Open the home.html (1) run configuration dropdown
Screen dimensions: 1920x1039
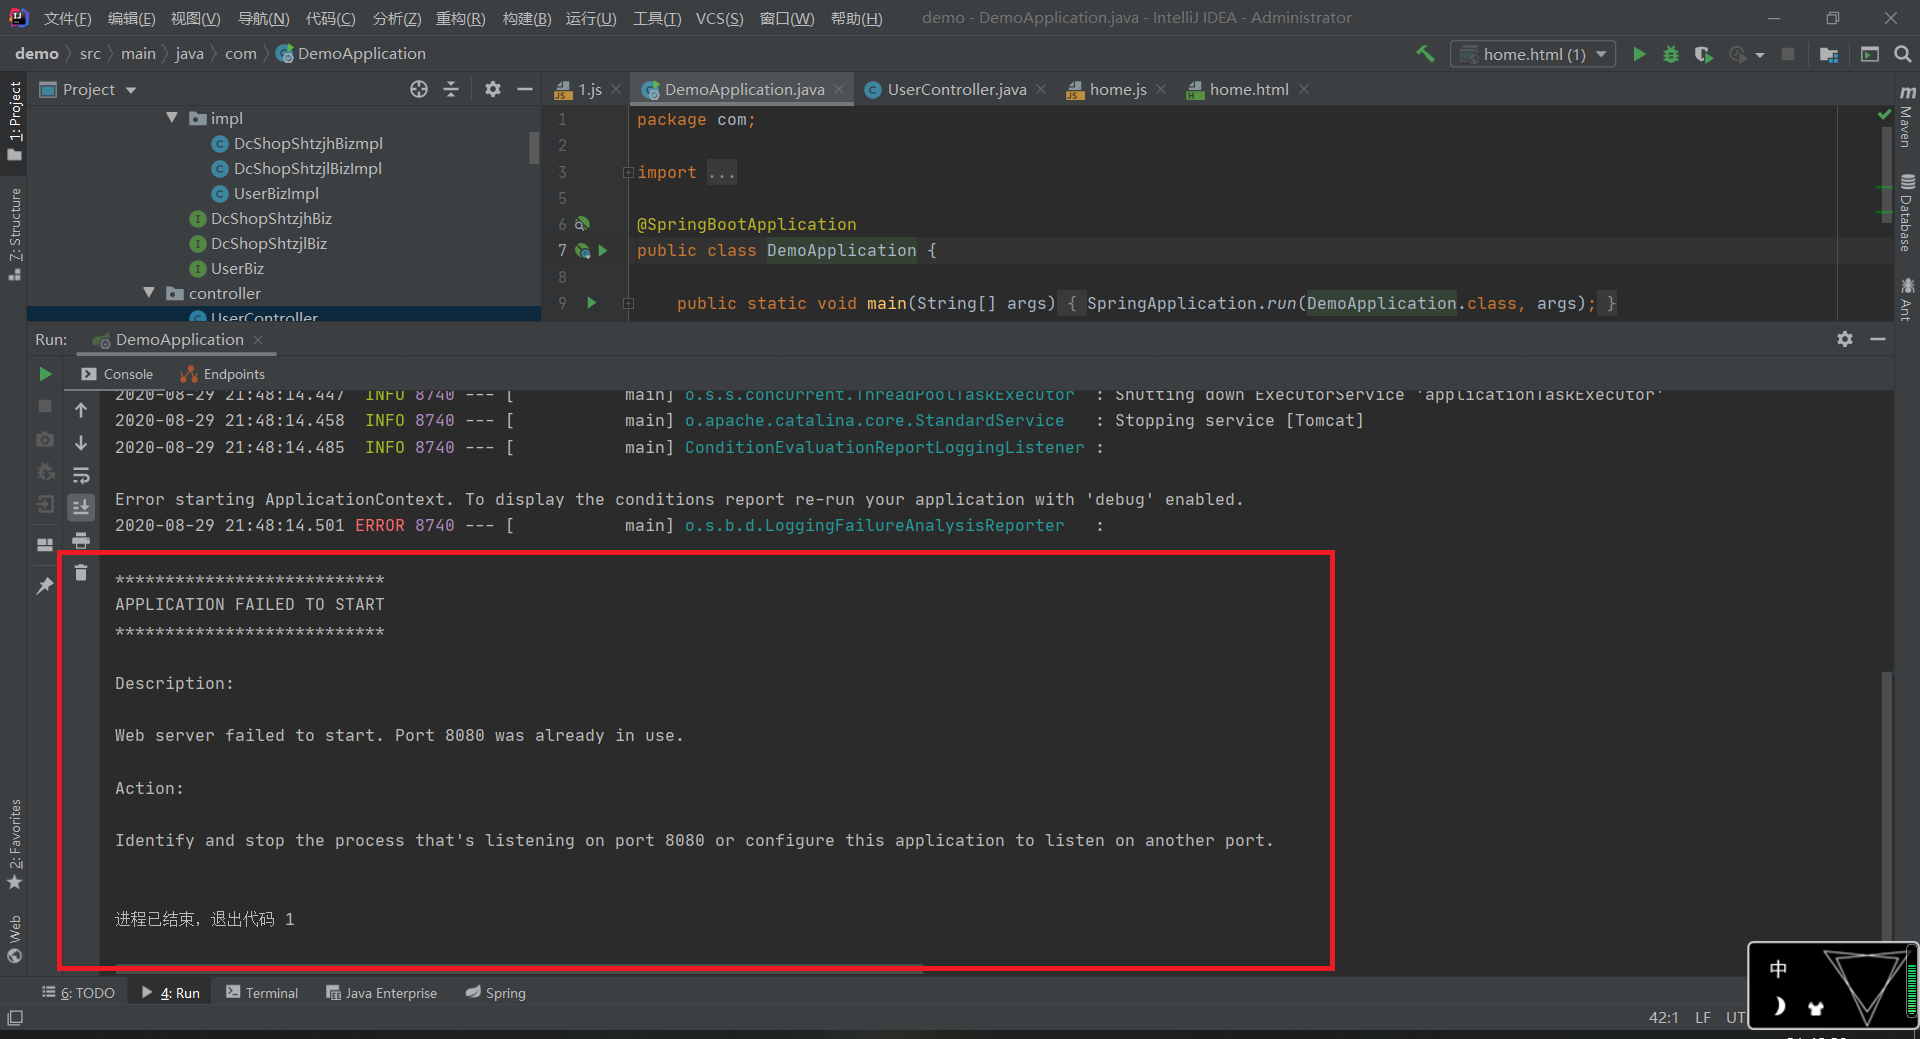pos(1532,54)
